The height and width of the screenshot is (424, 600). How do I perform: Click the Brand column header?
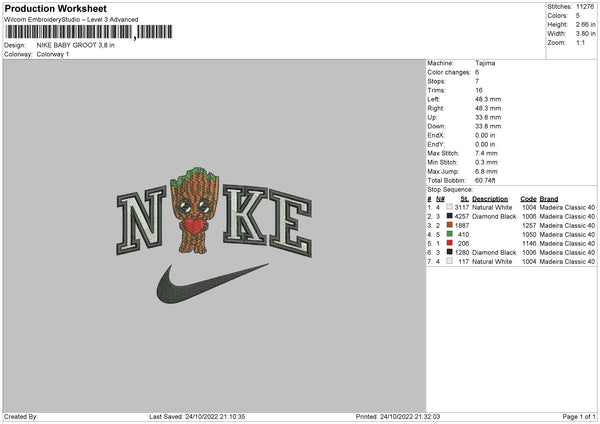tap(549, 199)
